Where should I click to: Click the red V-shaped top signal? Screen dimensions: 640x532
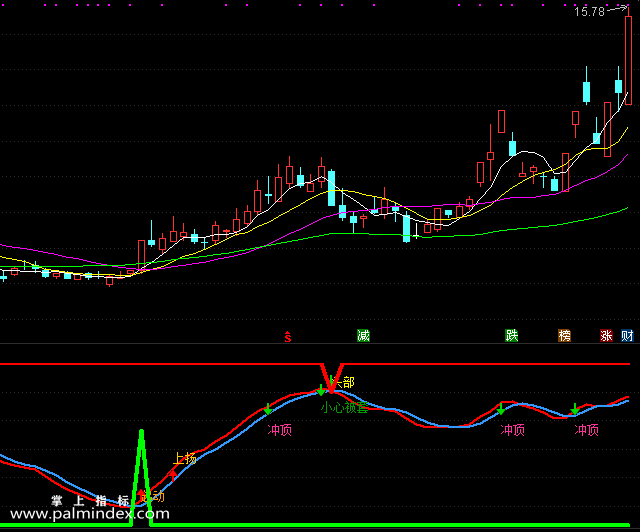pyautogui.click(x=331, y=378)
